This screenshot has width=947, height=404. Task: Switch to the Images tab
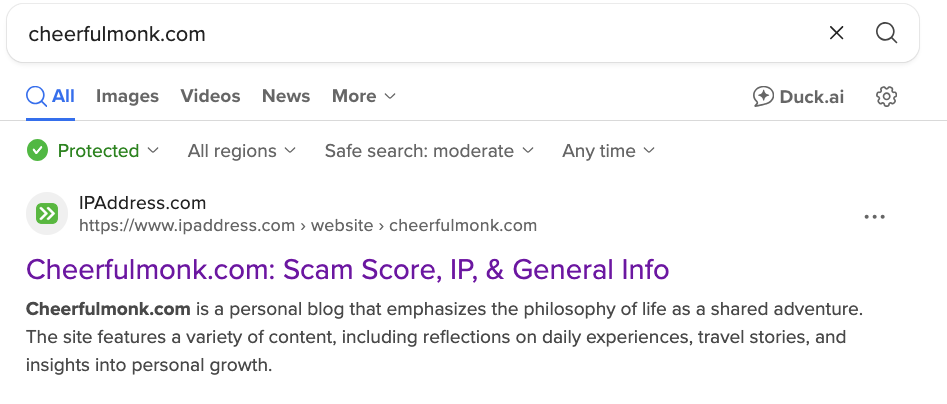(127, 97)
